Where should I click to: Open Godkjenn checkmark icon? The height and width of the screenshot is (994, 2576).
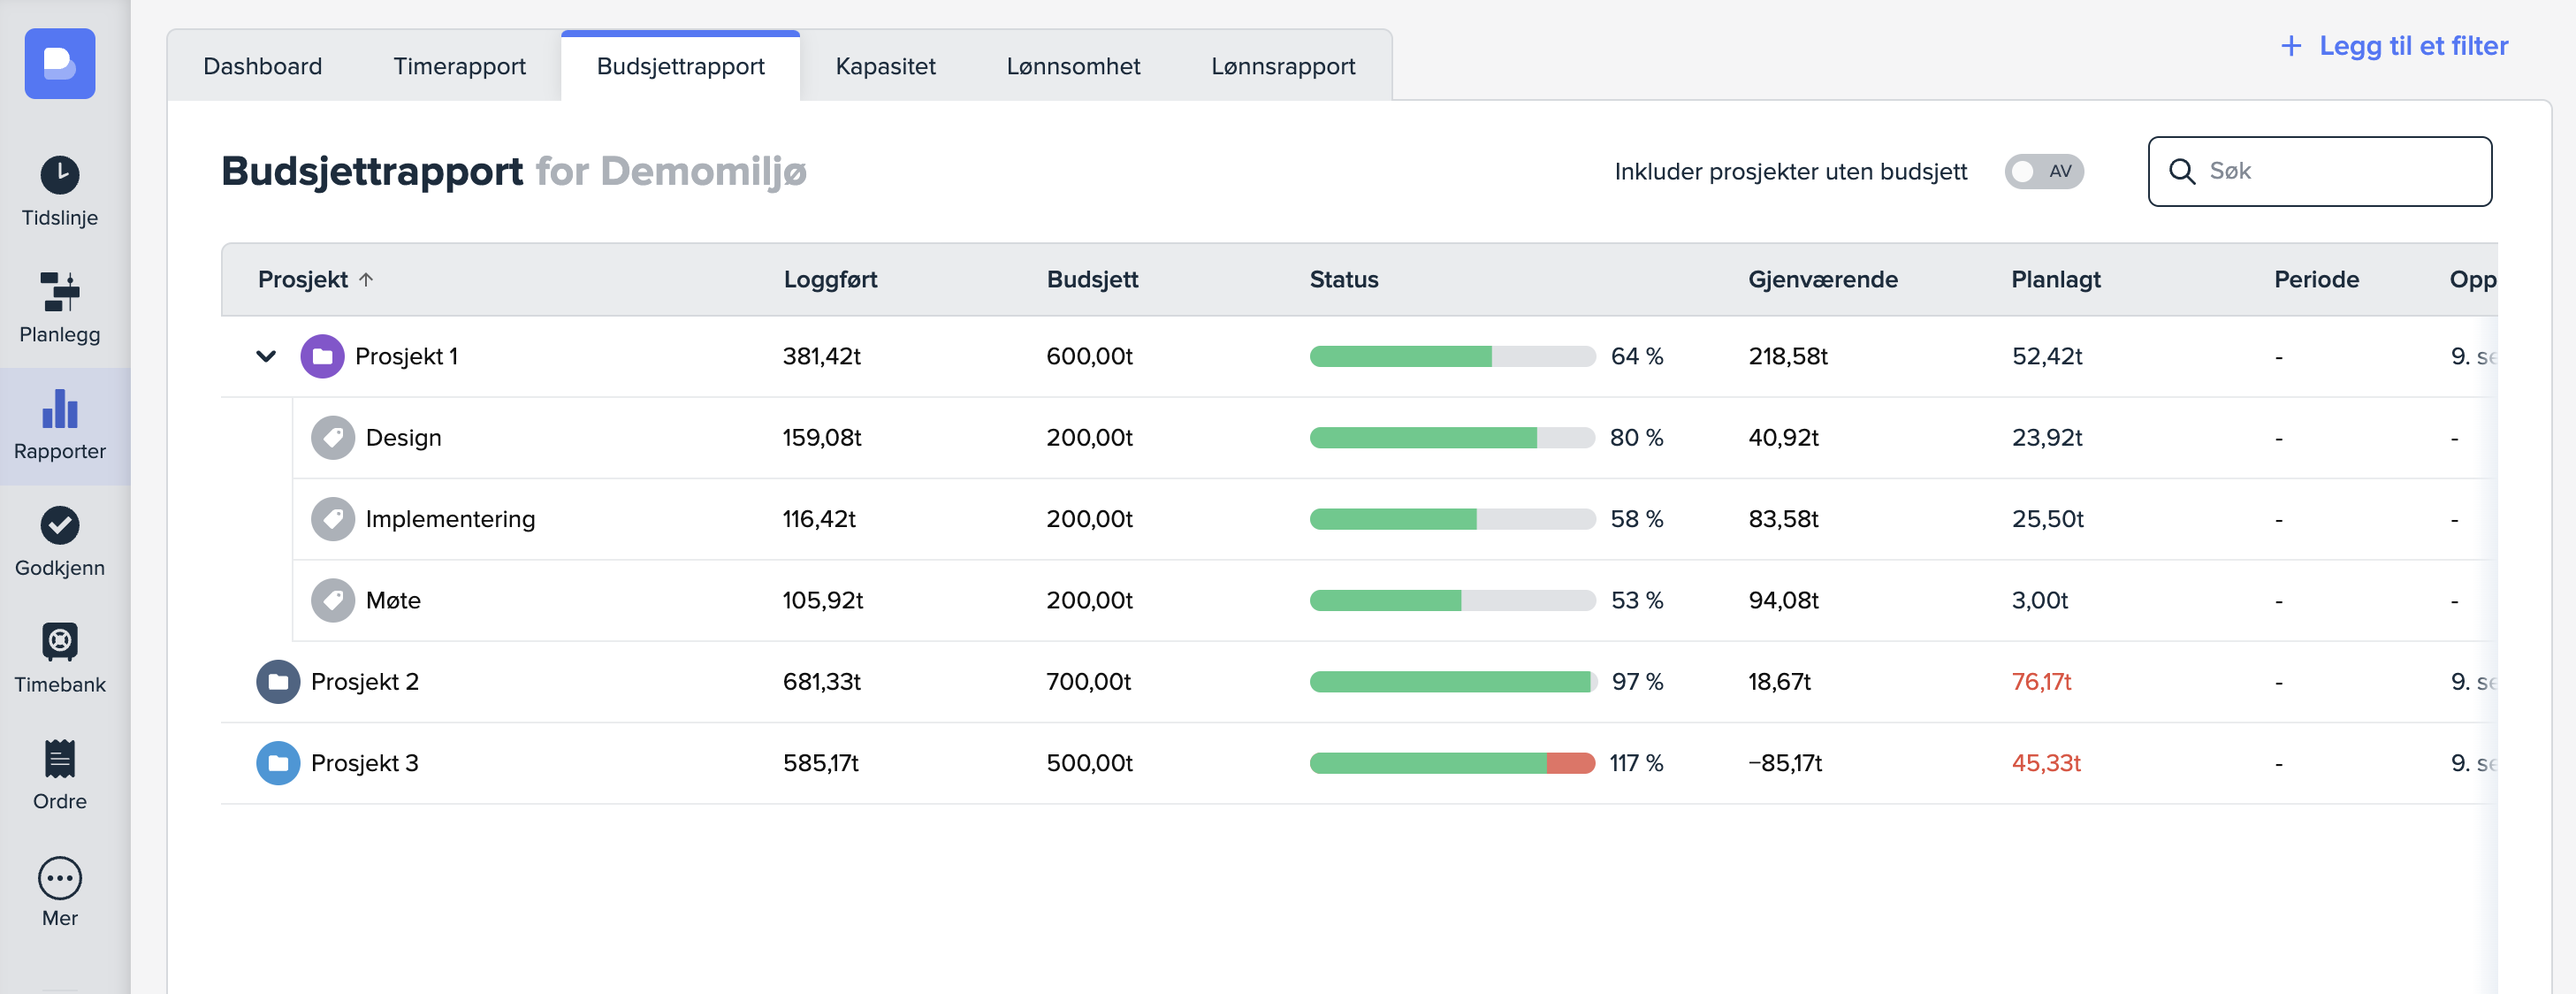(60, 526)
